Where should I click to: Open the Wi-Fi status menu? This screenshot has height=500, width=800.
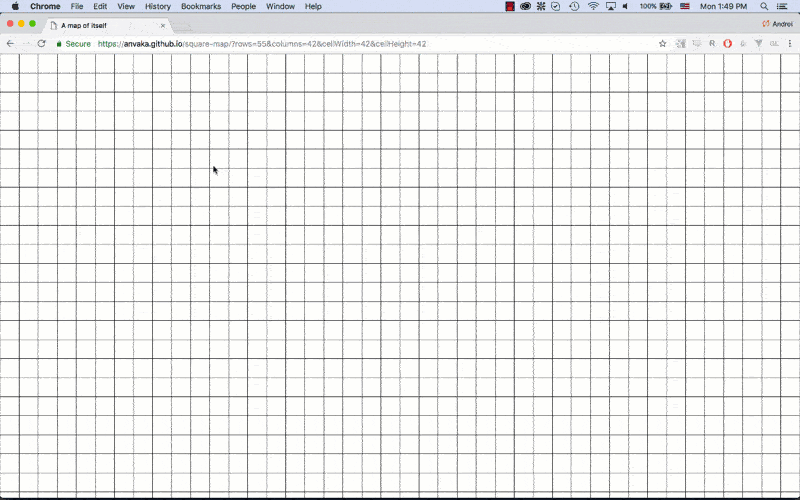(x=593, y=6)
